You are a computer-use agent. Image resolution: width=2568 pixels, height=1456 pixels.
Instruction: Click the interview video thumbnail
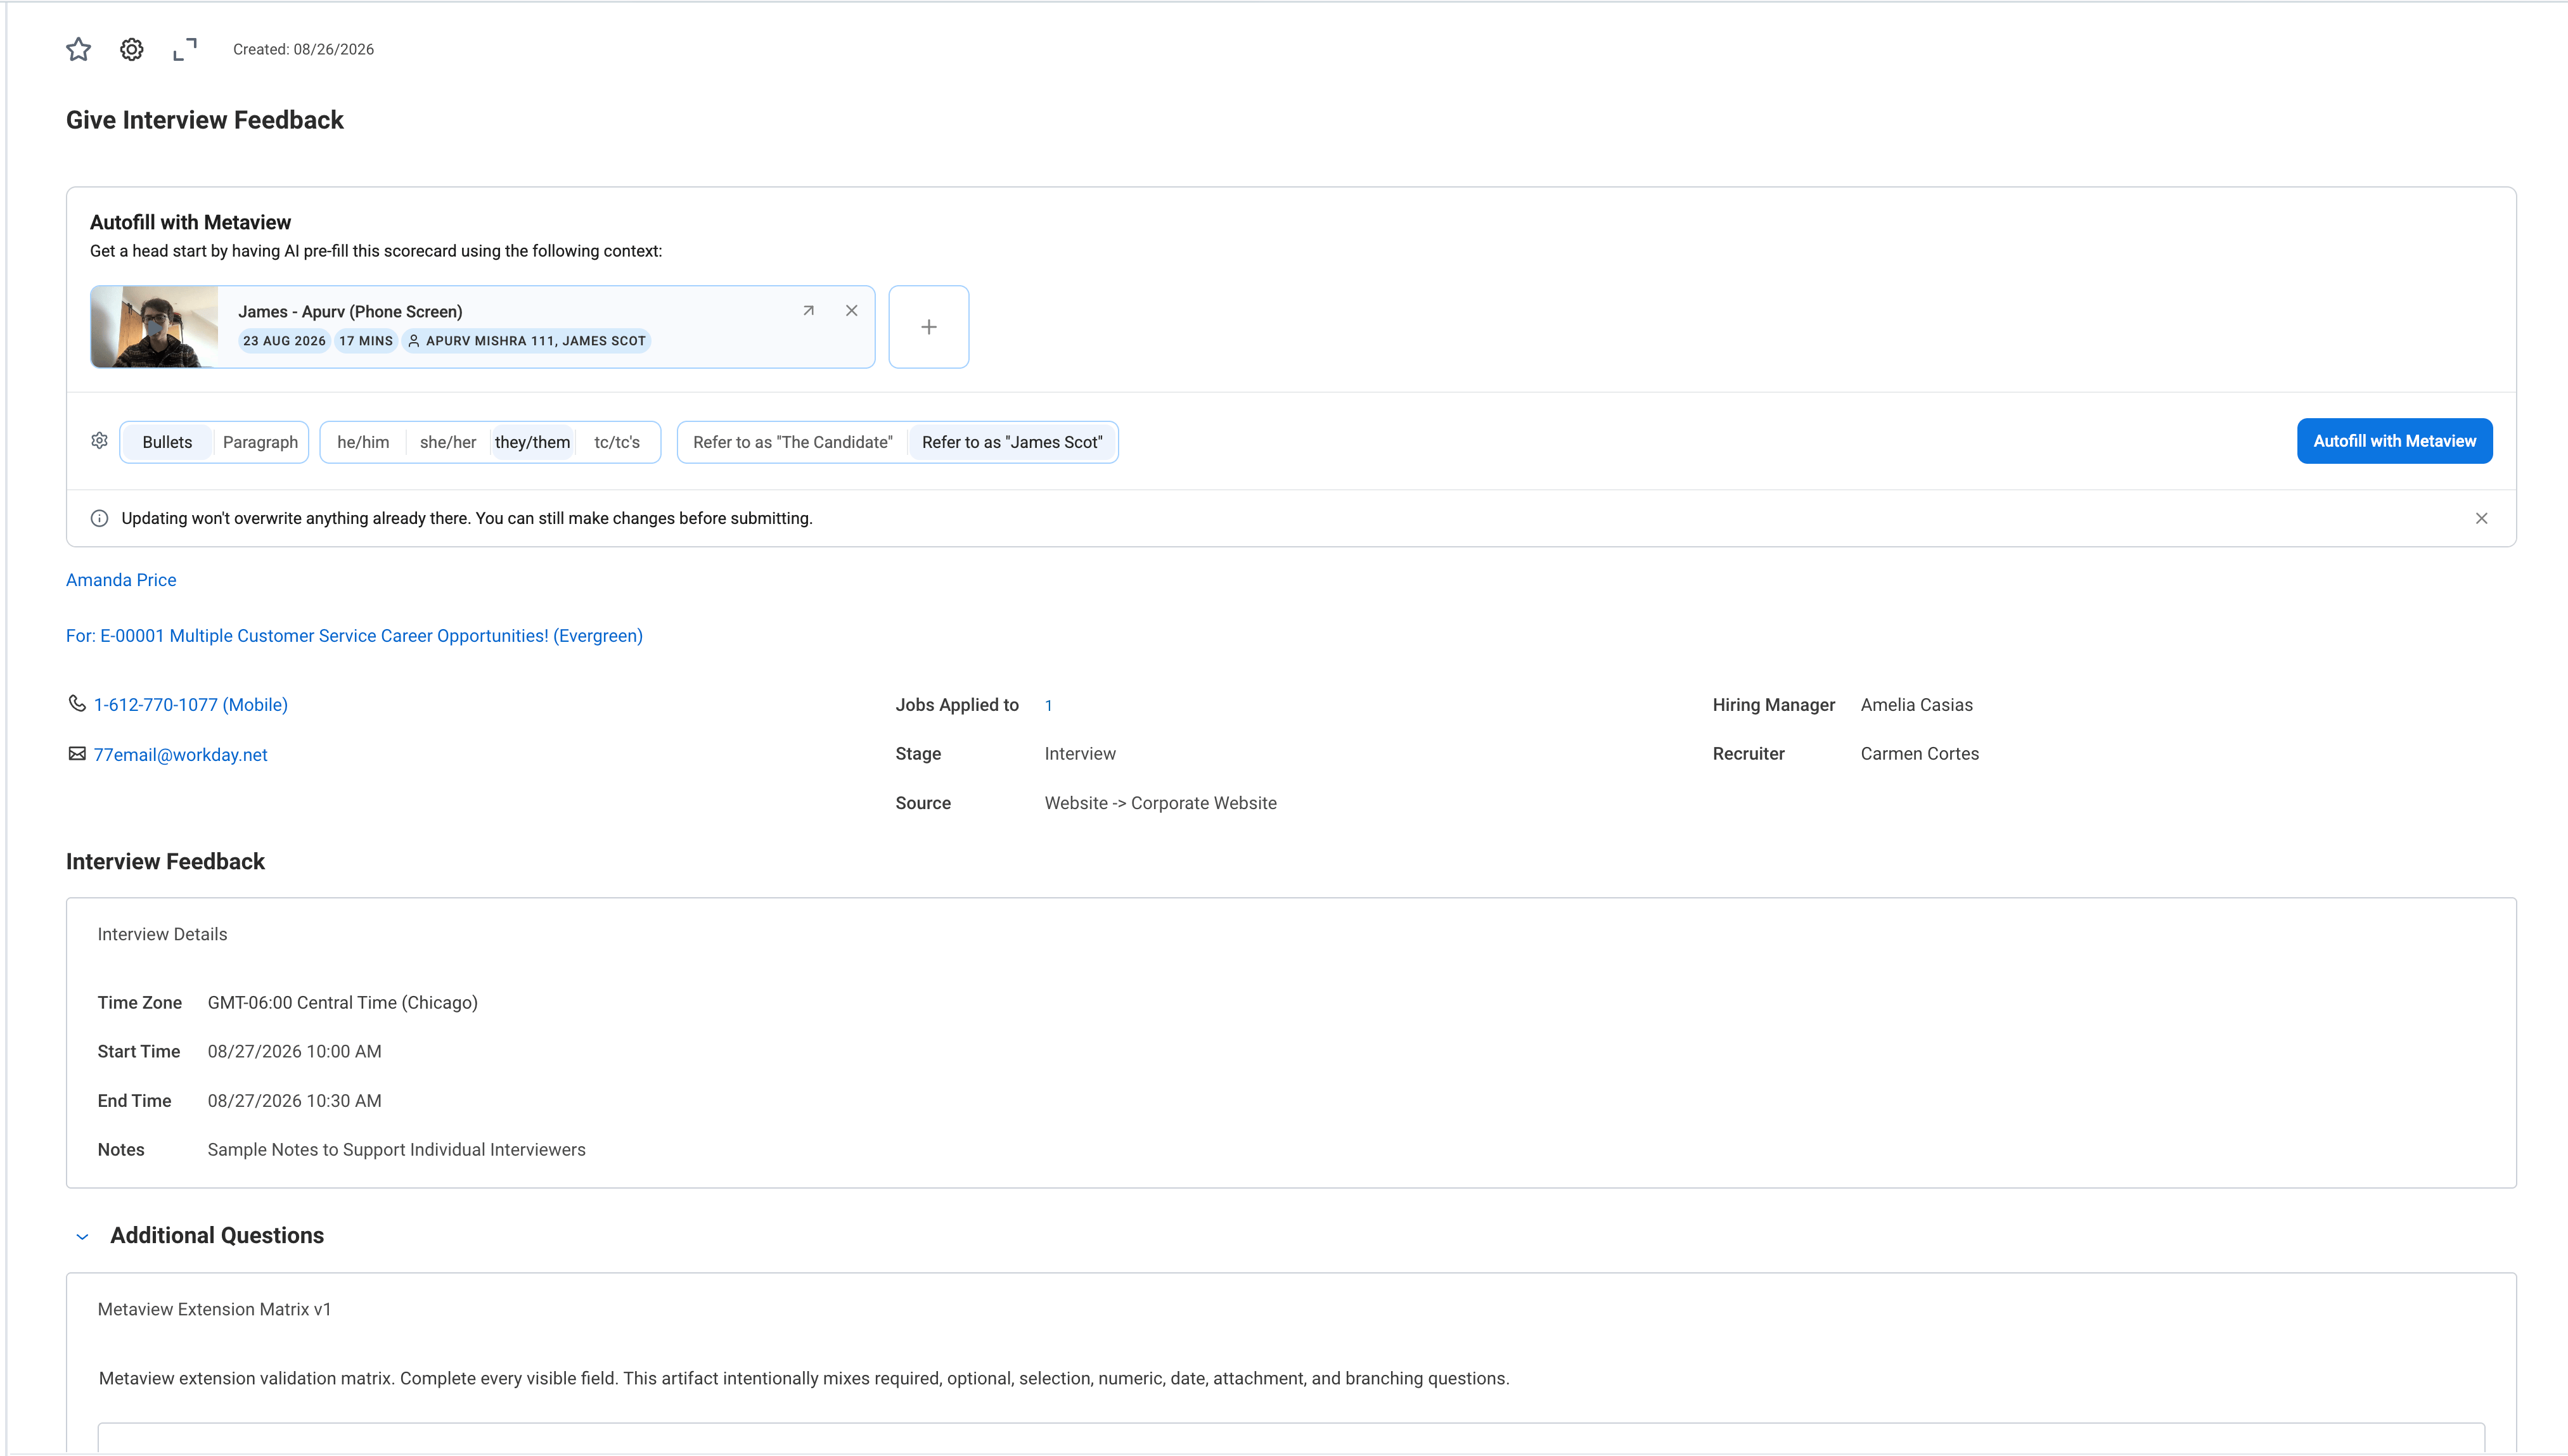[154, 327]
